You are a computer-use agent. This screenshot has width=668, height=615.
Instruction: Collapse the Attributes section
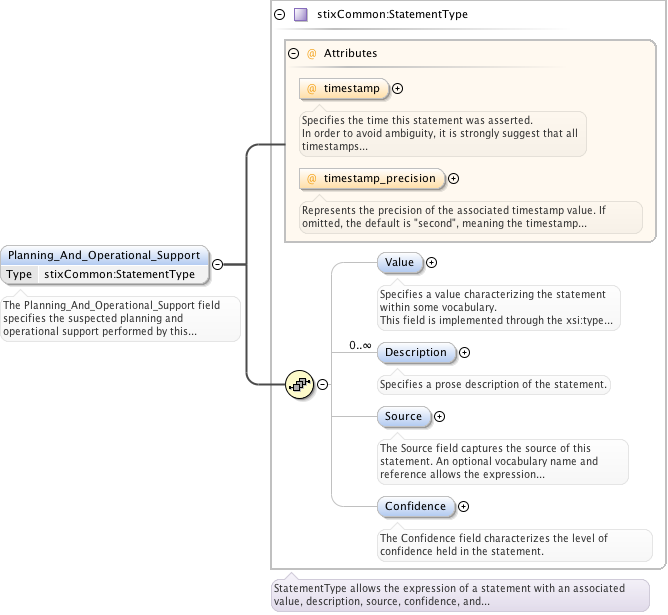(293, 53)
